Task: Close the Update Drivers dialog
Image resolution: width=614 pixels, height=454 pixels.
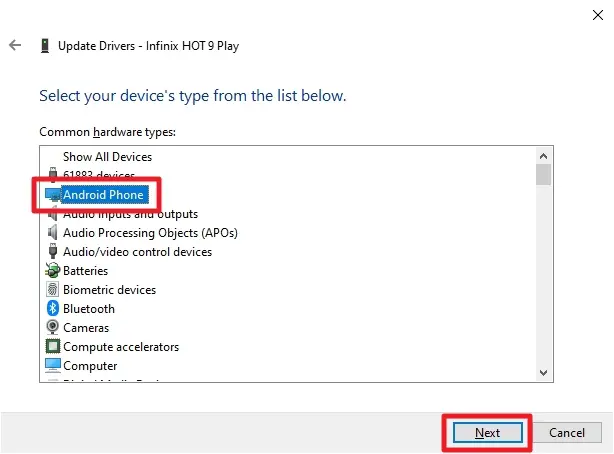Action: 598,15
